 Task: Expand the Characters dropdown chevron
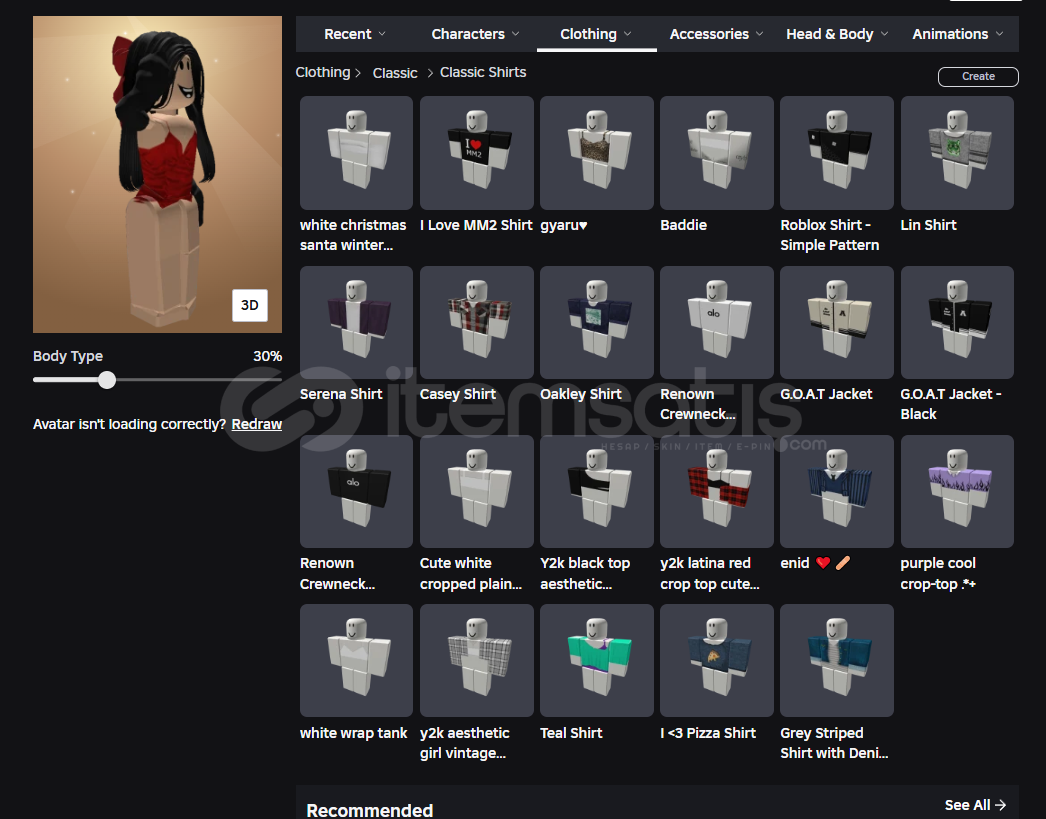pos(516,34)
